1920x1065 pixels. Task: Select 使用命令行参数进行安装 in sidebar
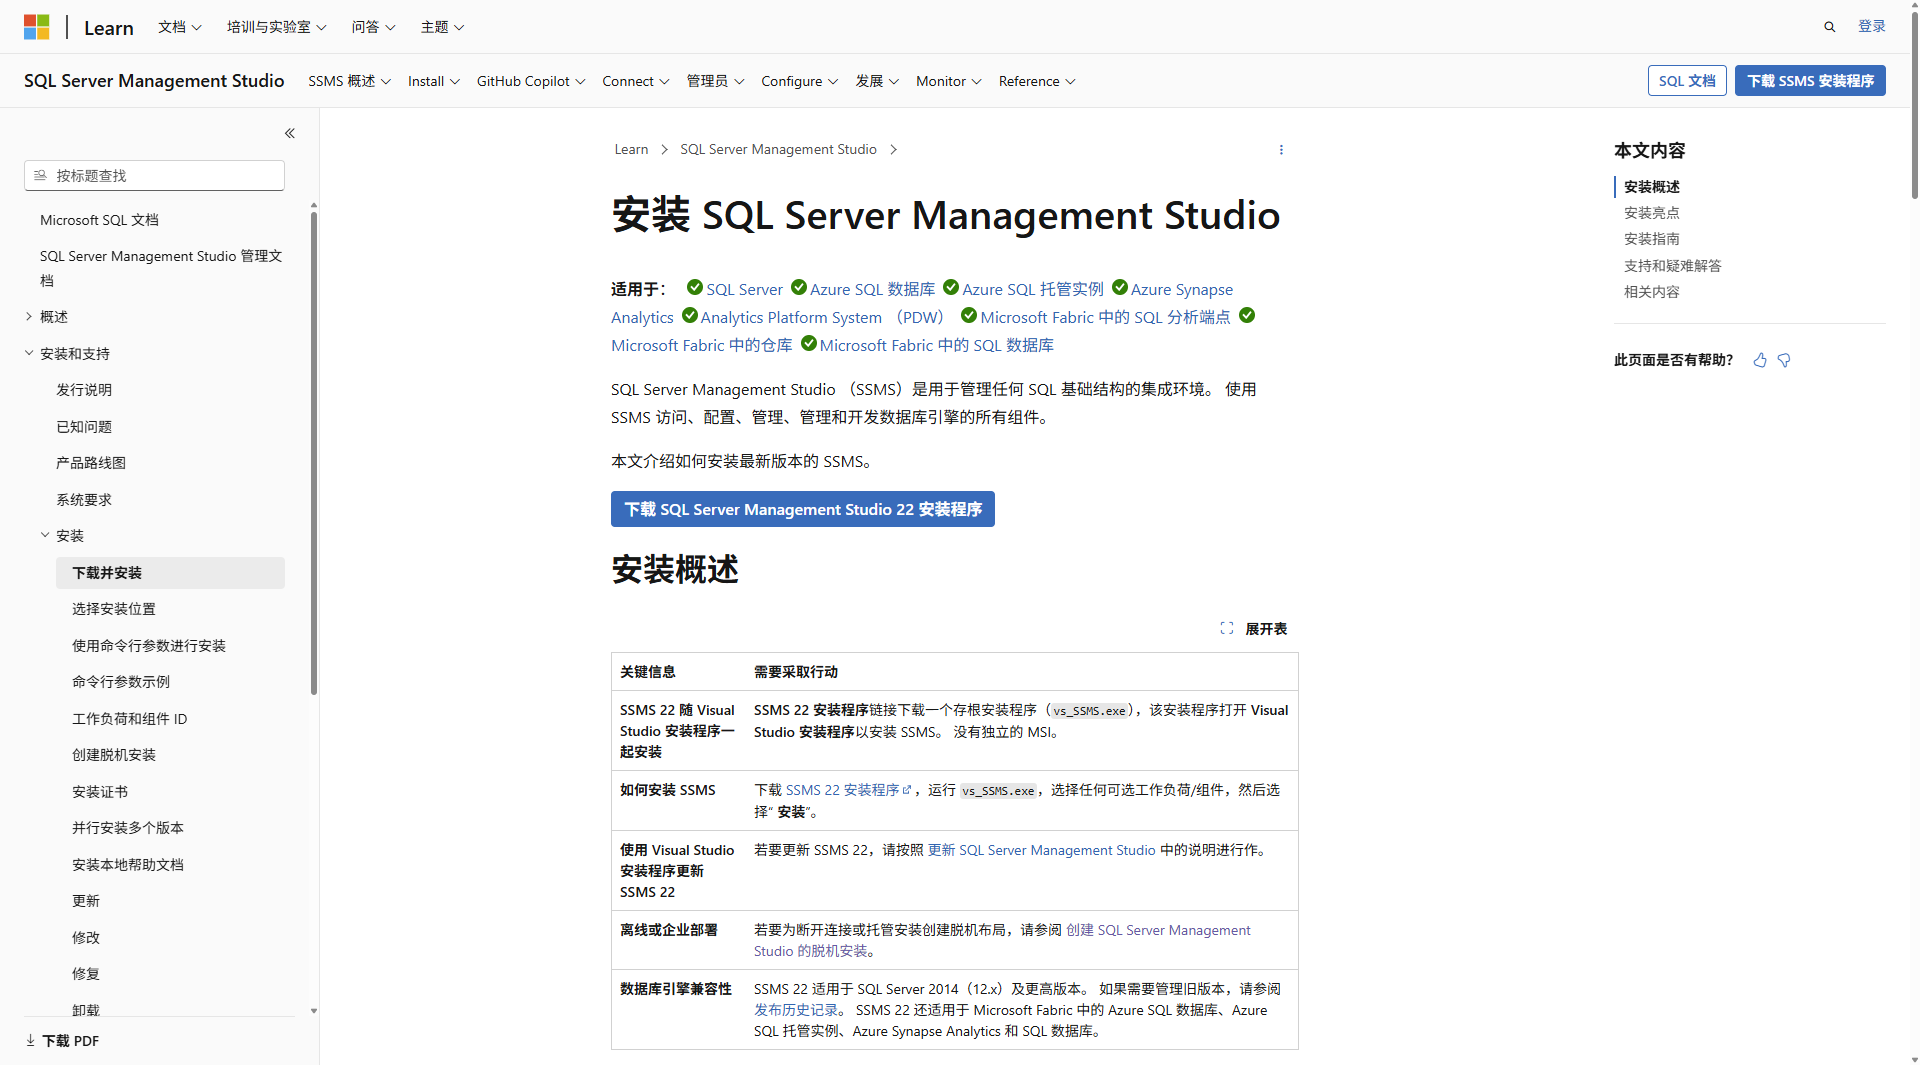[149, 646]
